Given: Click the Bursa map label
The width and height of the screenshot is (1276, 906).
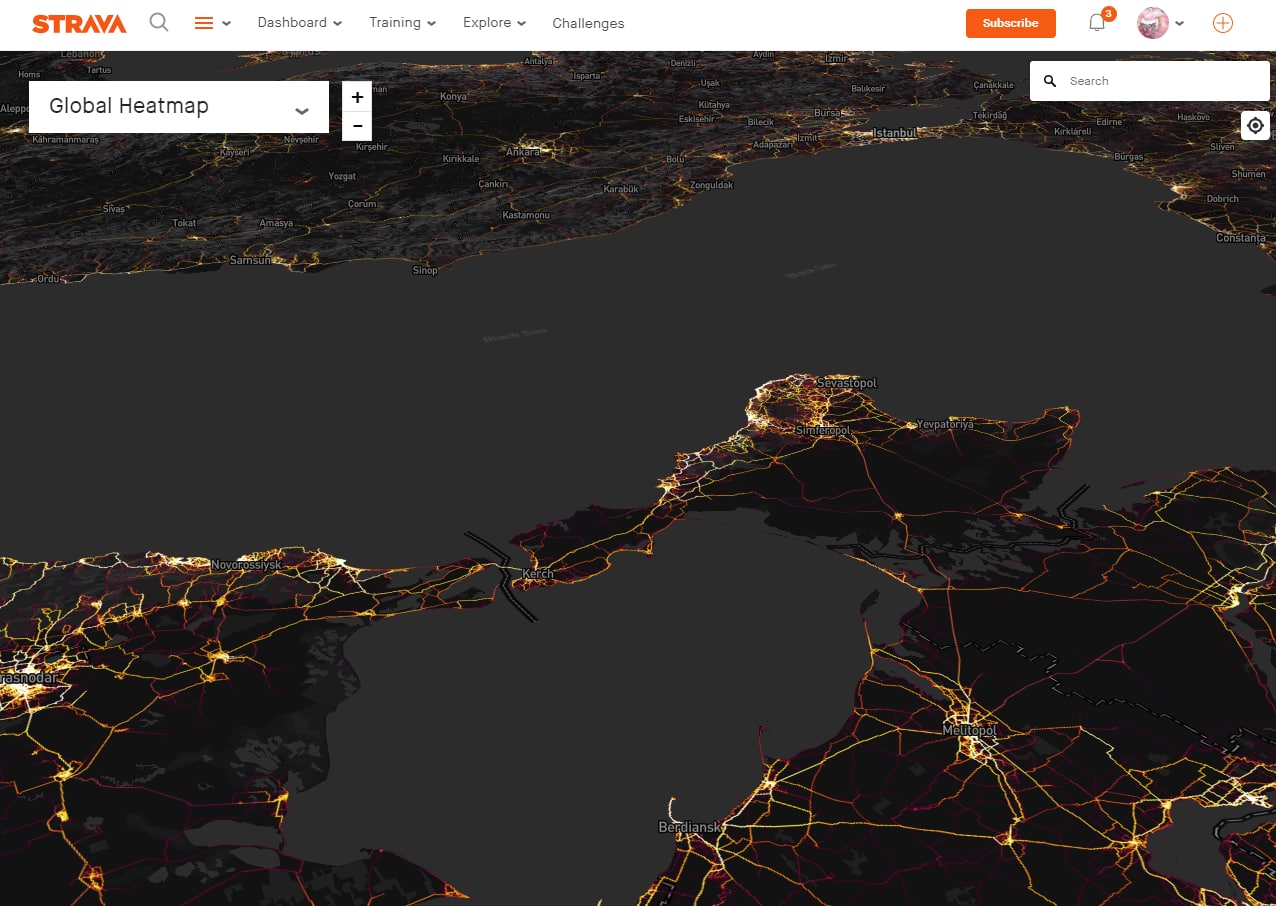Looking at the screenshot, I should [x=829, y=113].
